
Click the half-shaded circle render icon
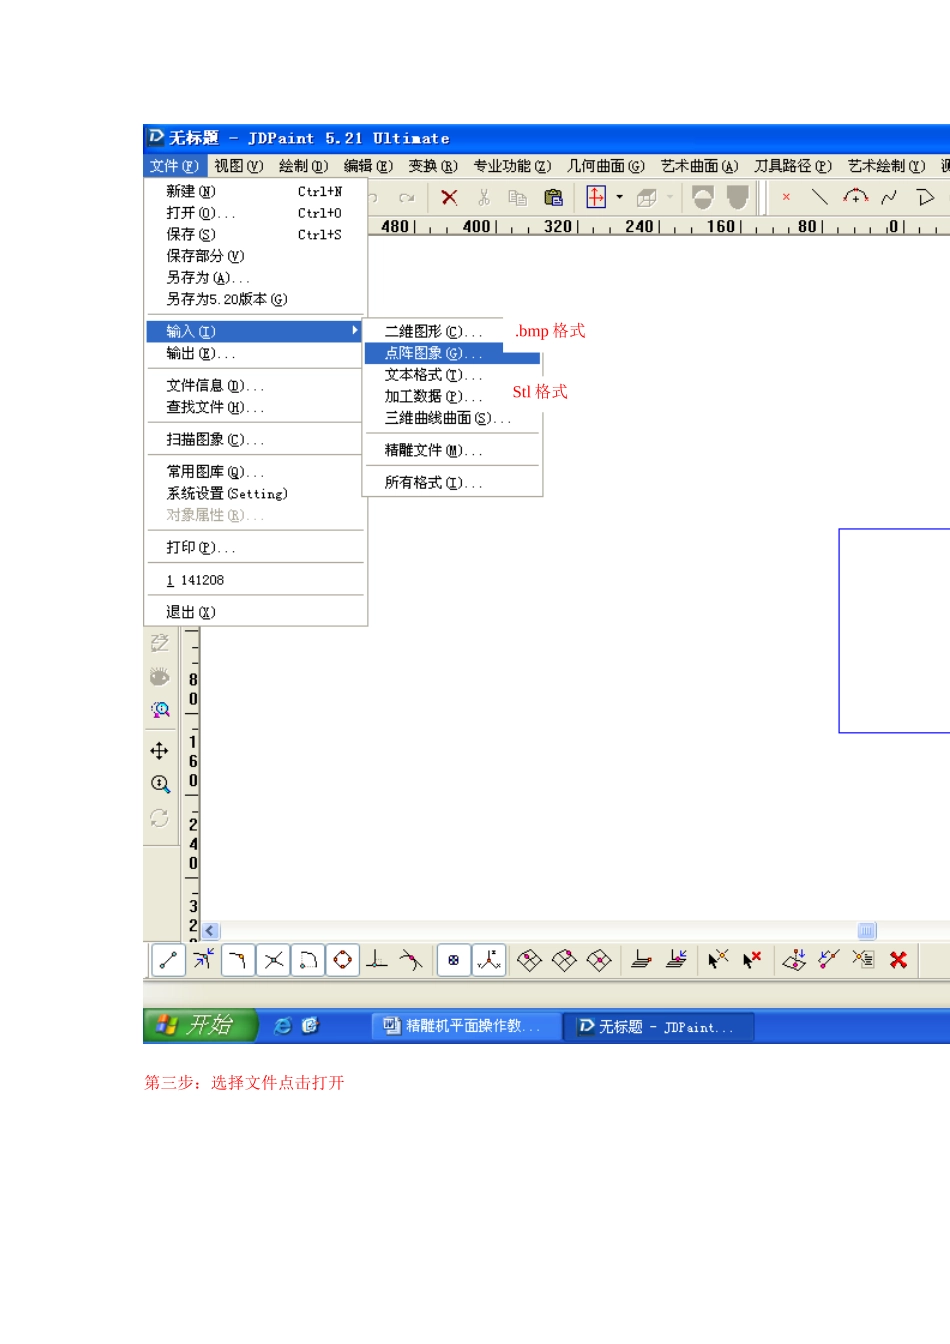[703, 197]
